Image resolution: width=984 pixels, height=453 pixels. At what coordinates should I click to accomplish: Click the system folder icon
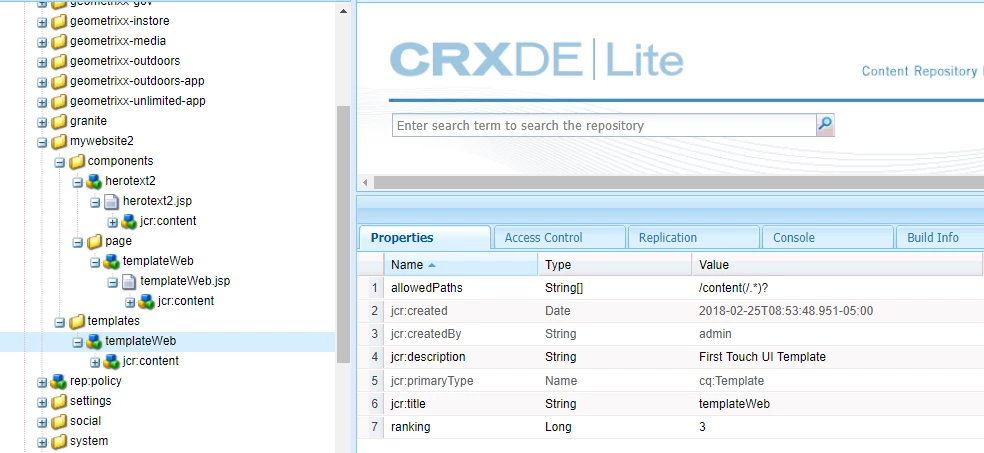point(59,441)
